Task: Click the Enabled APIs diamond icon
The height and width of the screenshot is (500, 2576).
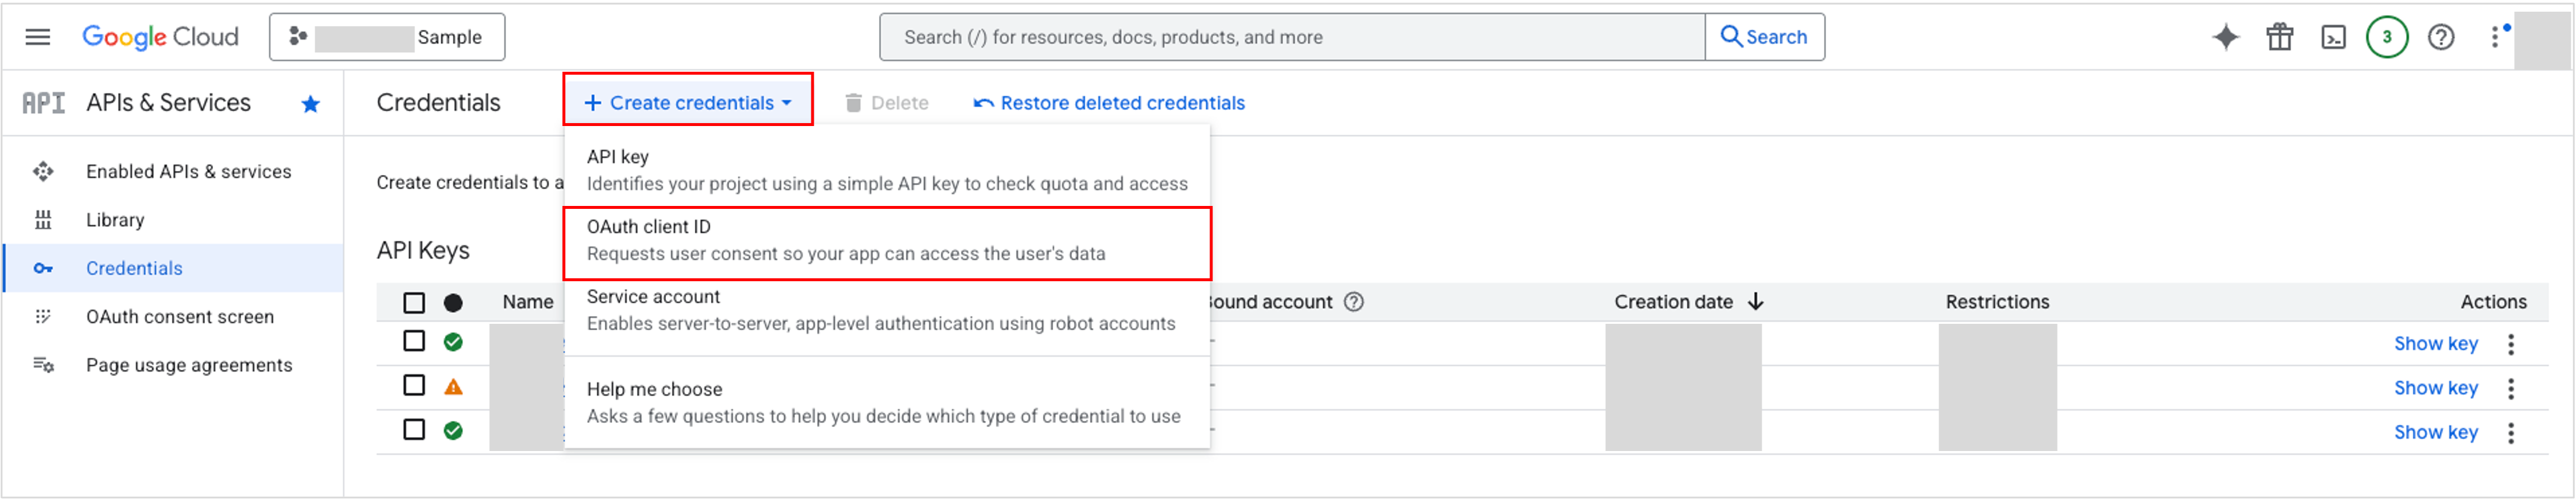Action: (x=43, y=172)
